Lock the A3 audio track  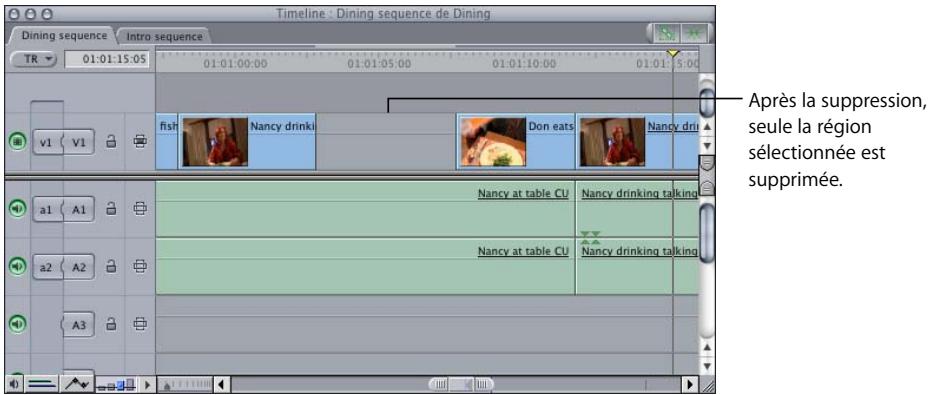coord(111,324)
